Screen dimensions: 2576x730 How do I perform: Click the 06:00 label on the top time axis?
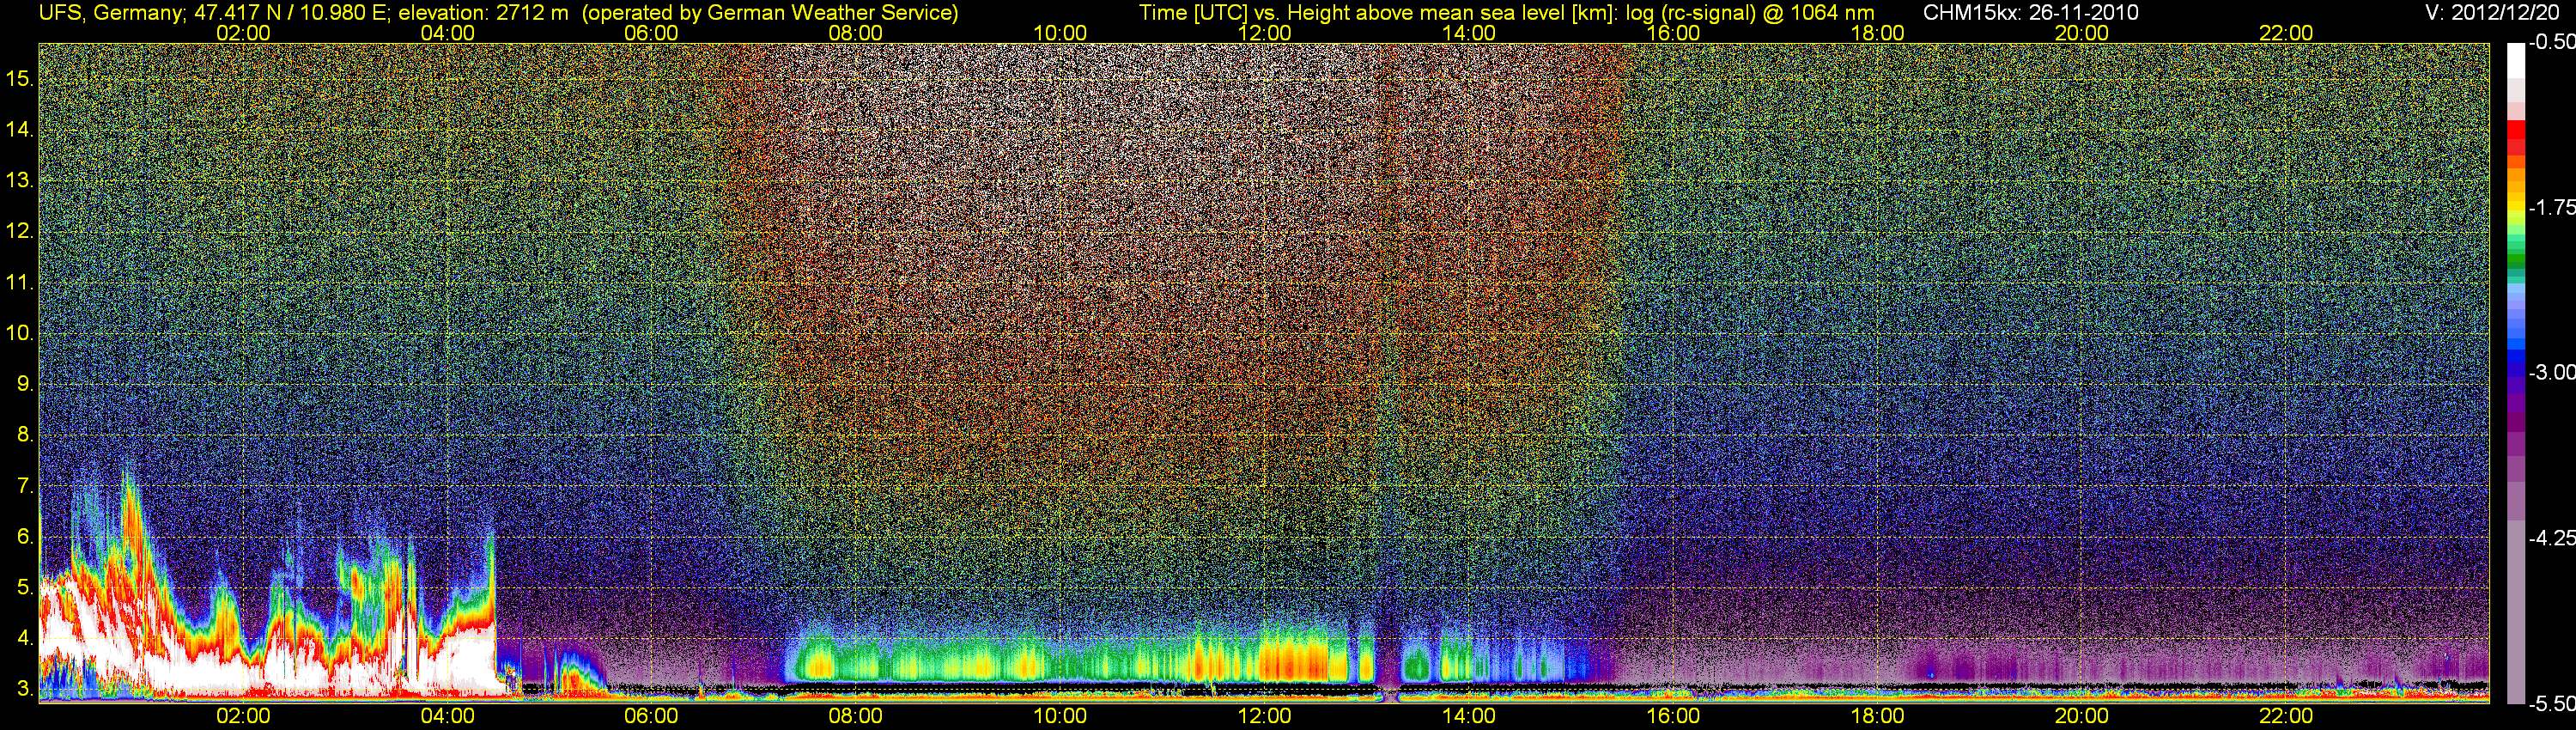tap(651, 33)
